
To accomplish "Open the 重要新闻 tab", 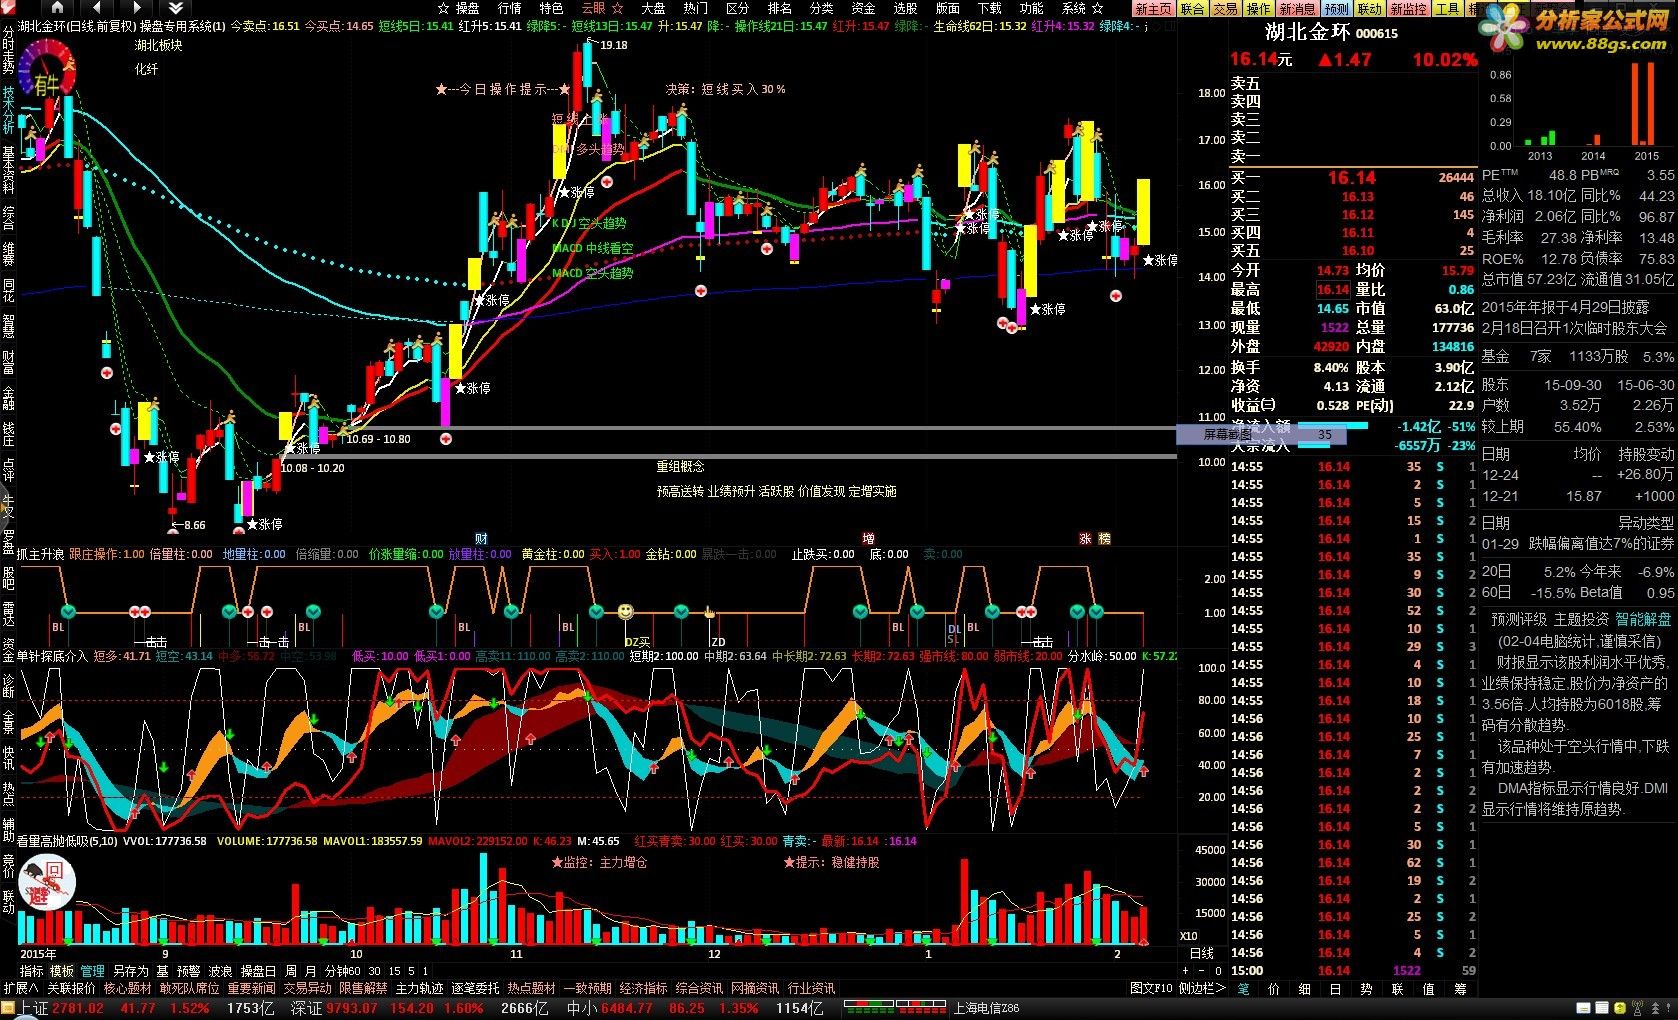I will [x=251, y=988].
